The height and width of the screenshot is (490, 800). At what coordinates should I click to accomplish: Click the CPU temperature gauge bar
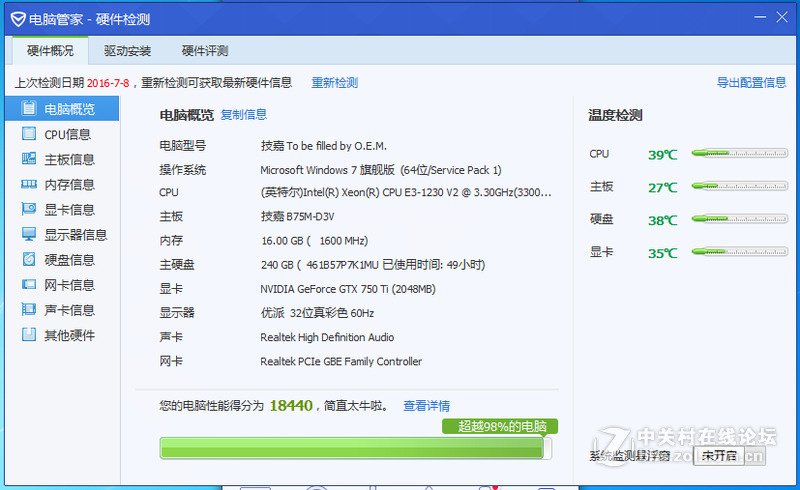740,153
